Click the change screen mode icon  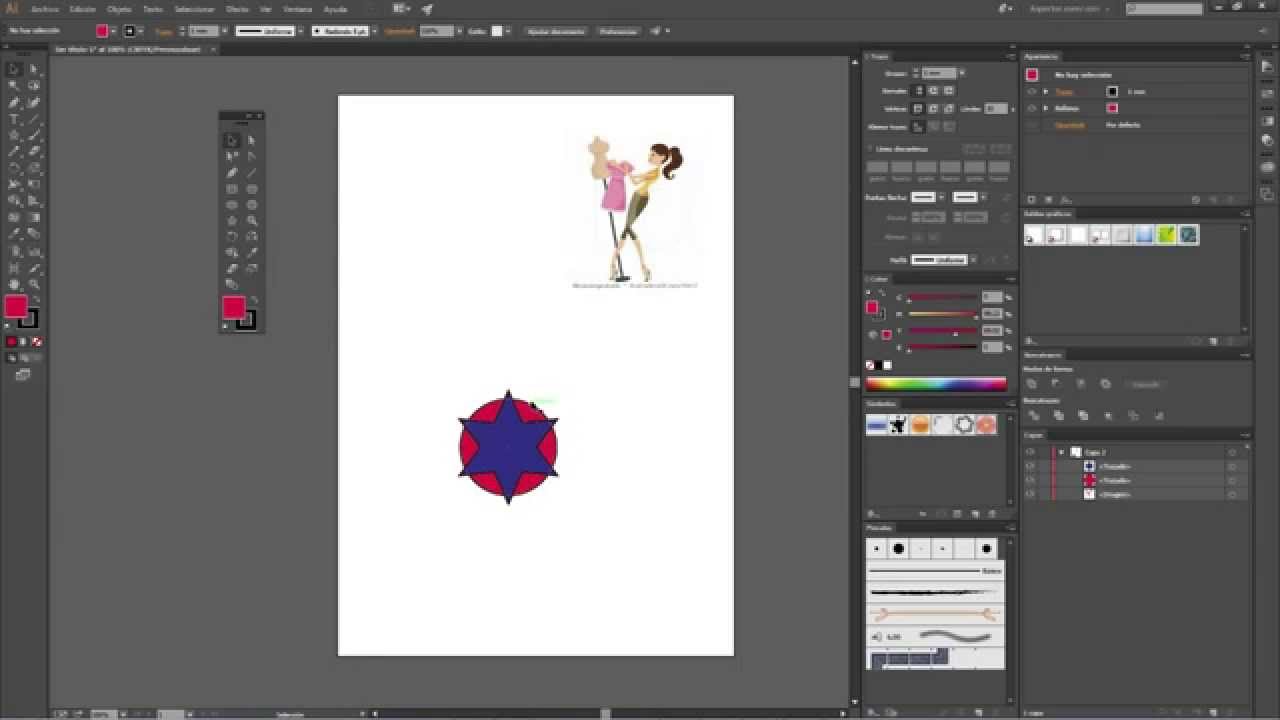click(22, 375)
